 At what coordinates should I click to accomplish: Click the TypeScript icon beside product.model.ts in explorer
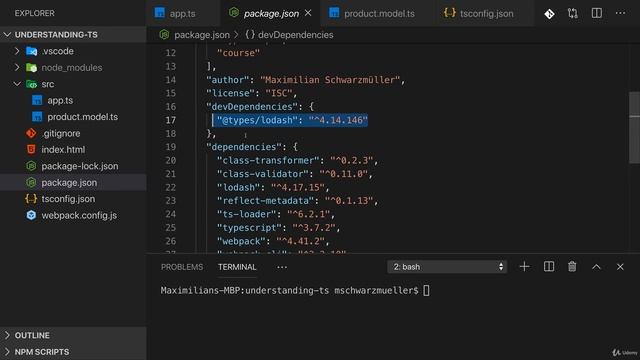point(37,117)
